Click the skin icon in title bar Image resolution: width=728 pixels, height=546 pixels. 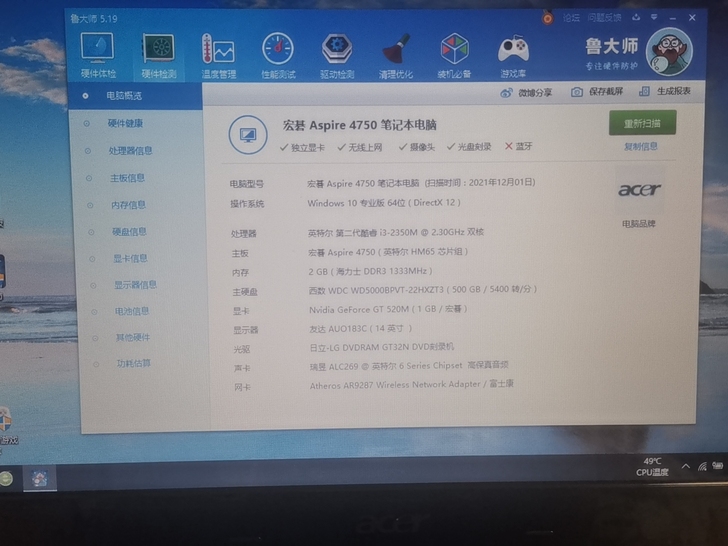636,18
